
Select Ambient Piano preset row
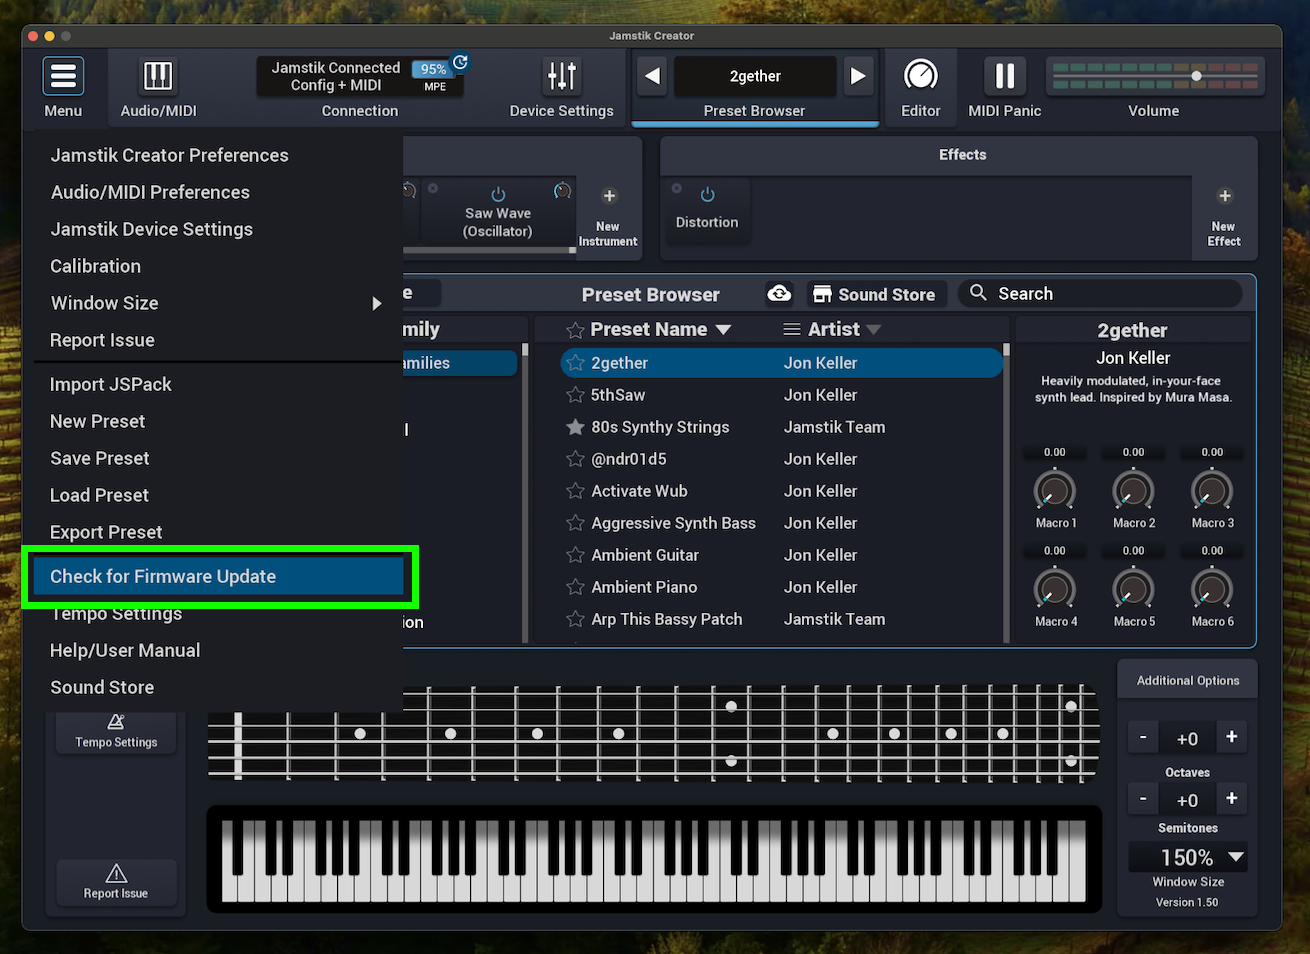click(782, 587)
